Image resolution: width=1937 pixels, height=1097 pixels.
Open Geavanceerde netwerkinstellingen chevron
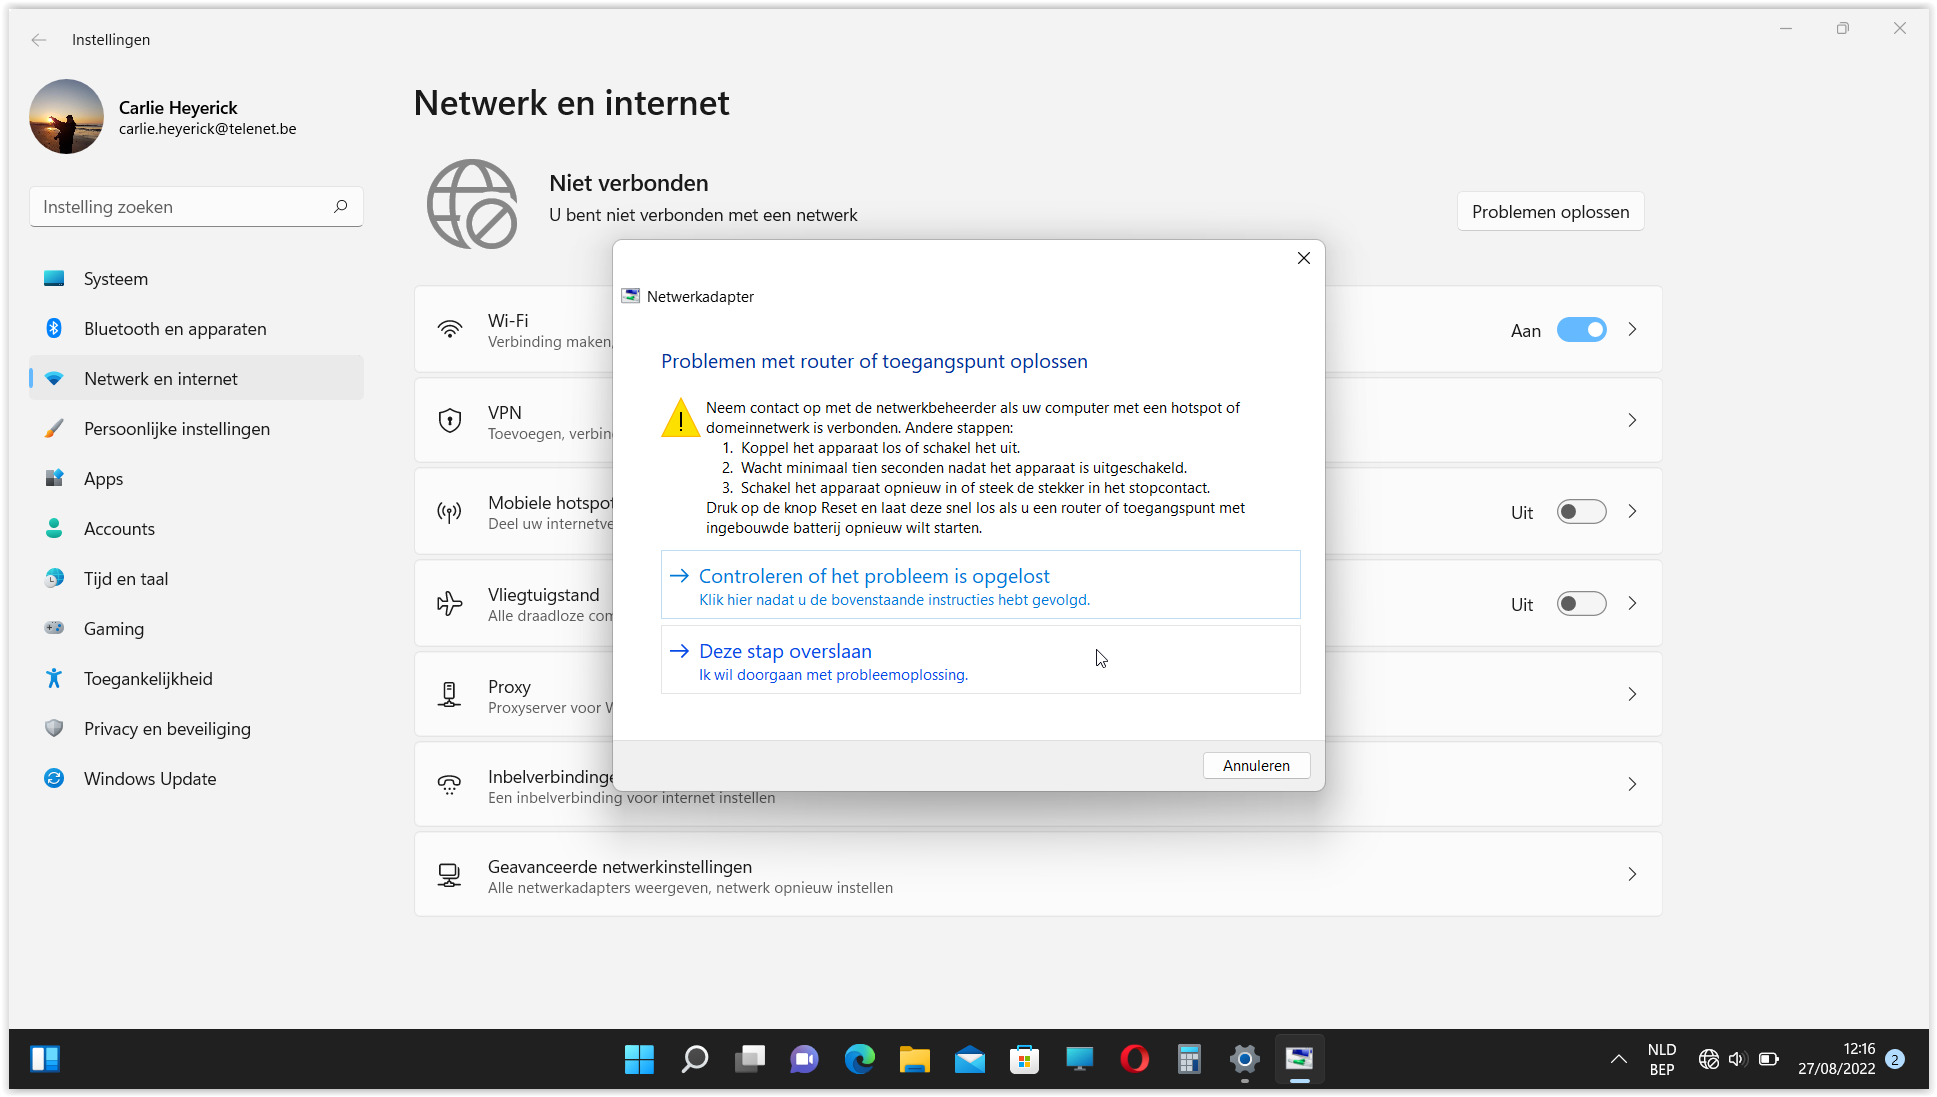(x=1632, y=875)
